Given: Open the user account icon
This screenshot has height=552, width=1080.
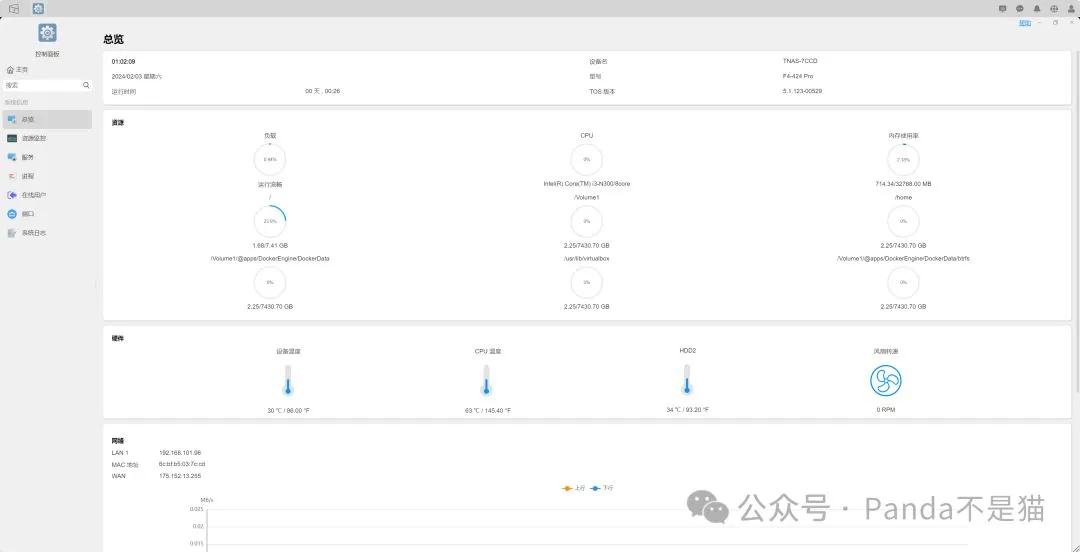Looking at the screenshot, I should pos(1071,8).
